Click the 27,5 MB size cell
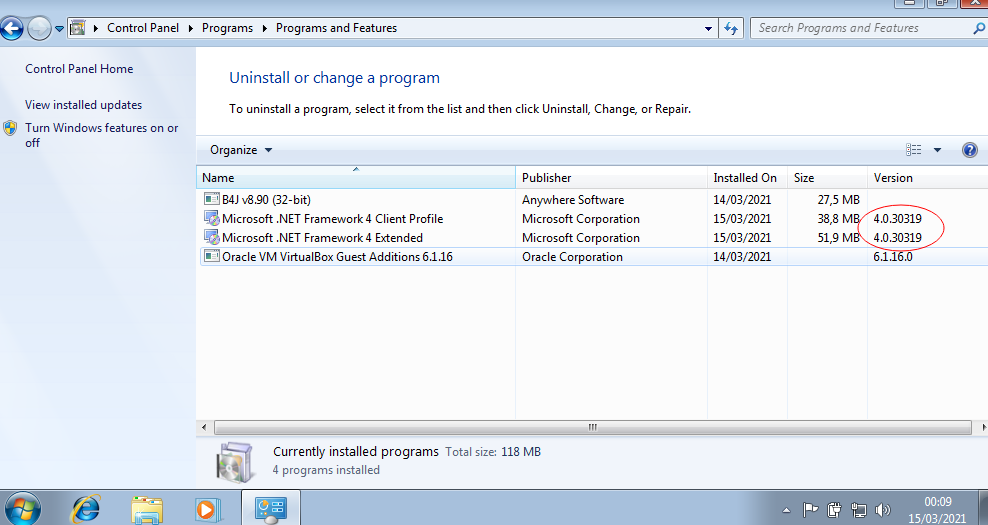The height and width of the screenshot is (525, 988). point(838,200)
